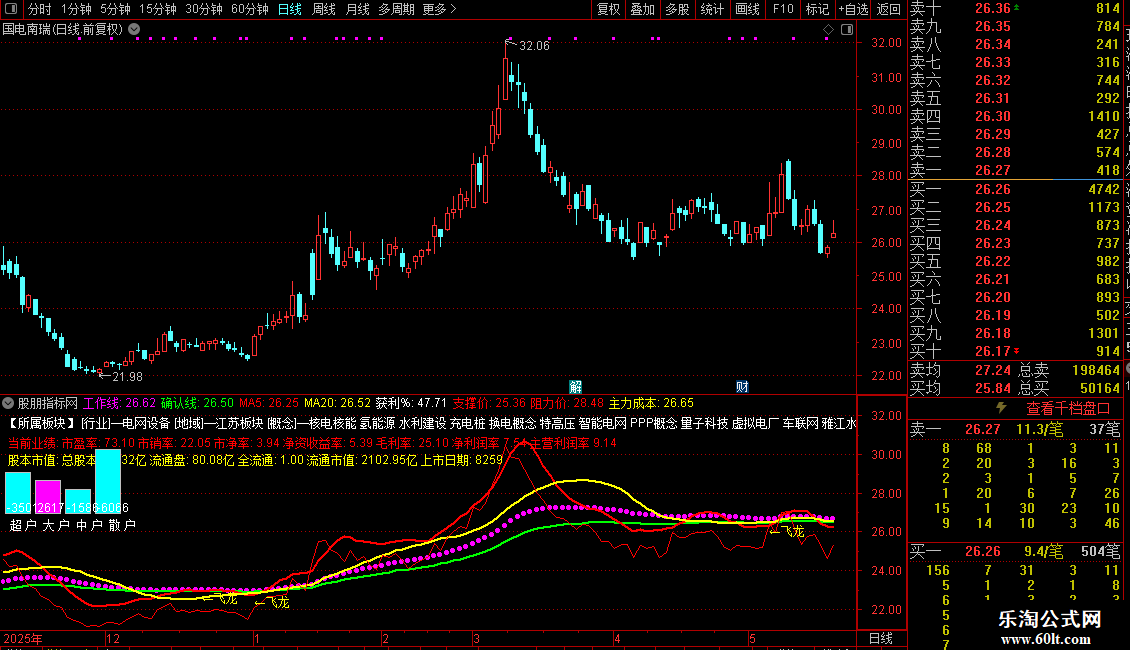Open the 解 marker on chart bottom

(575, 387)
